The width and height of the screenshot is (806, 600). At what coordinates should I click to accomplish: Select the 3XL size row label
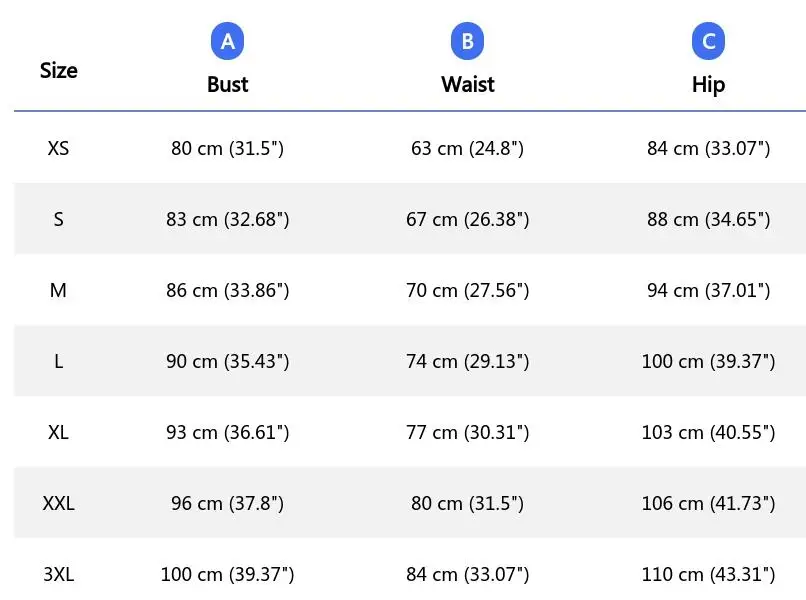click(x=59, y=574)
